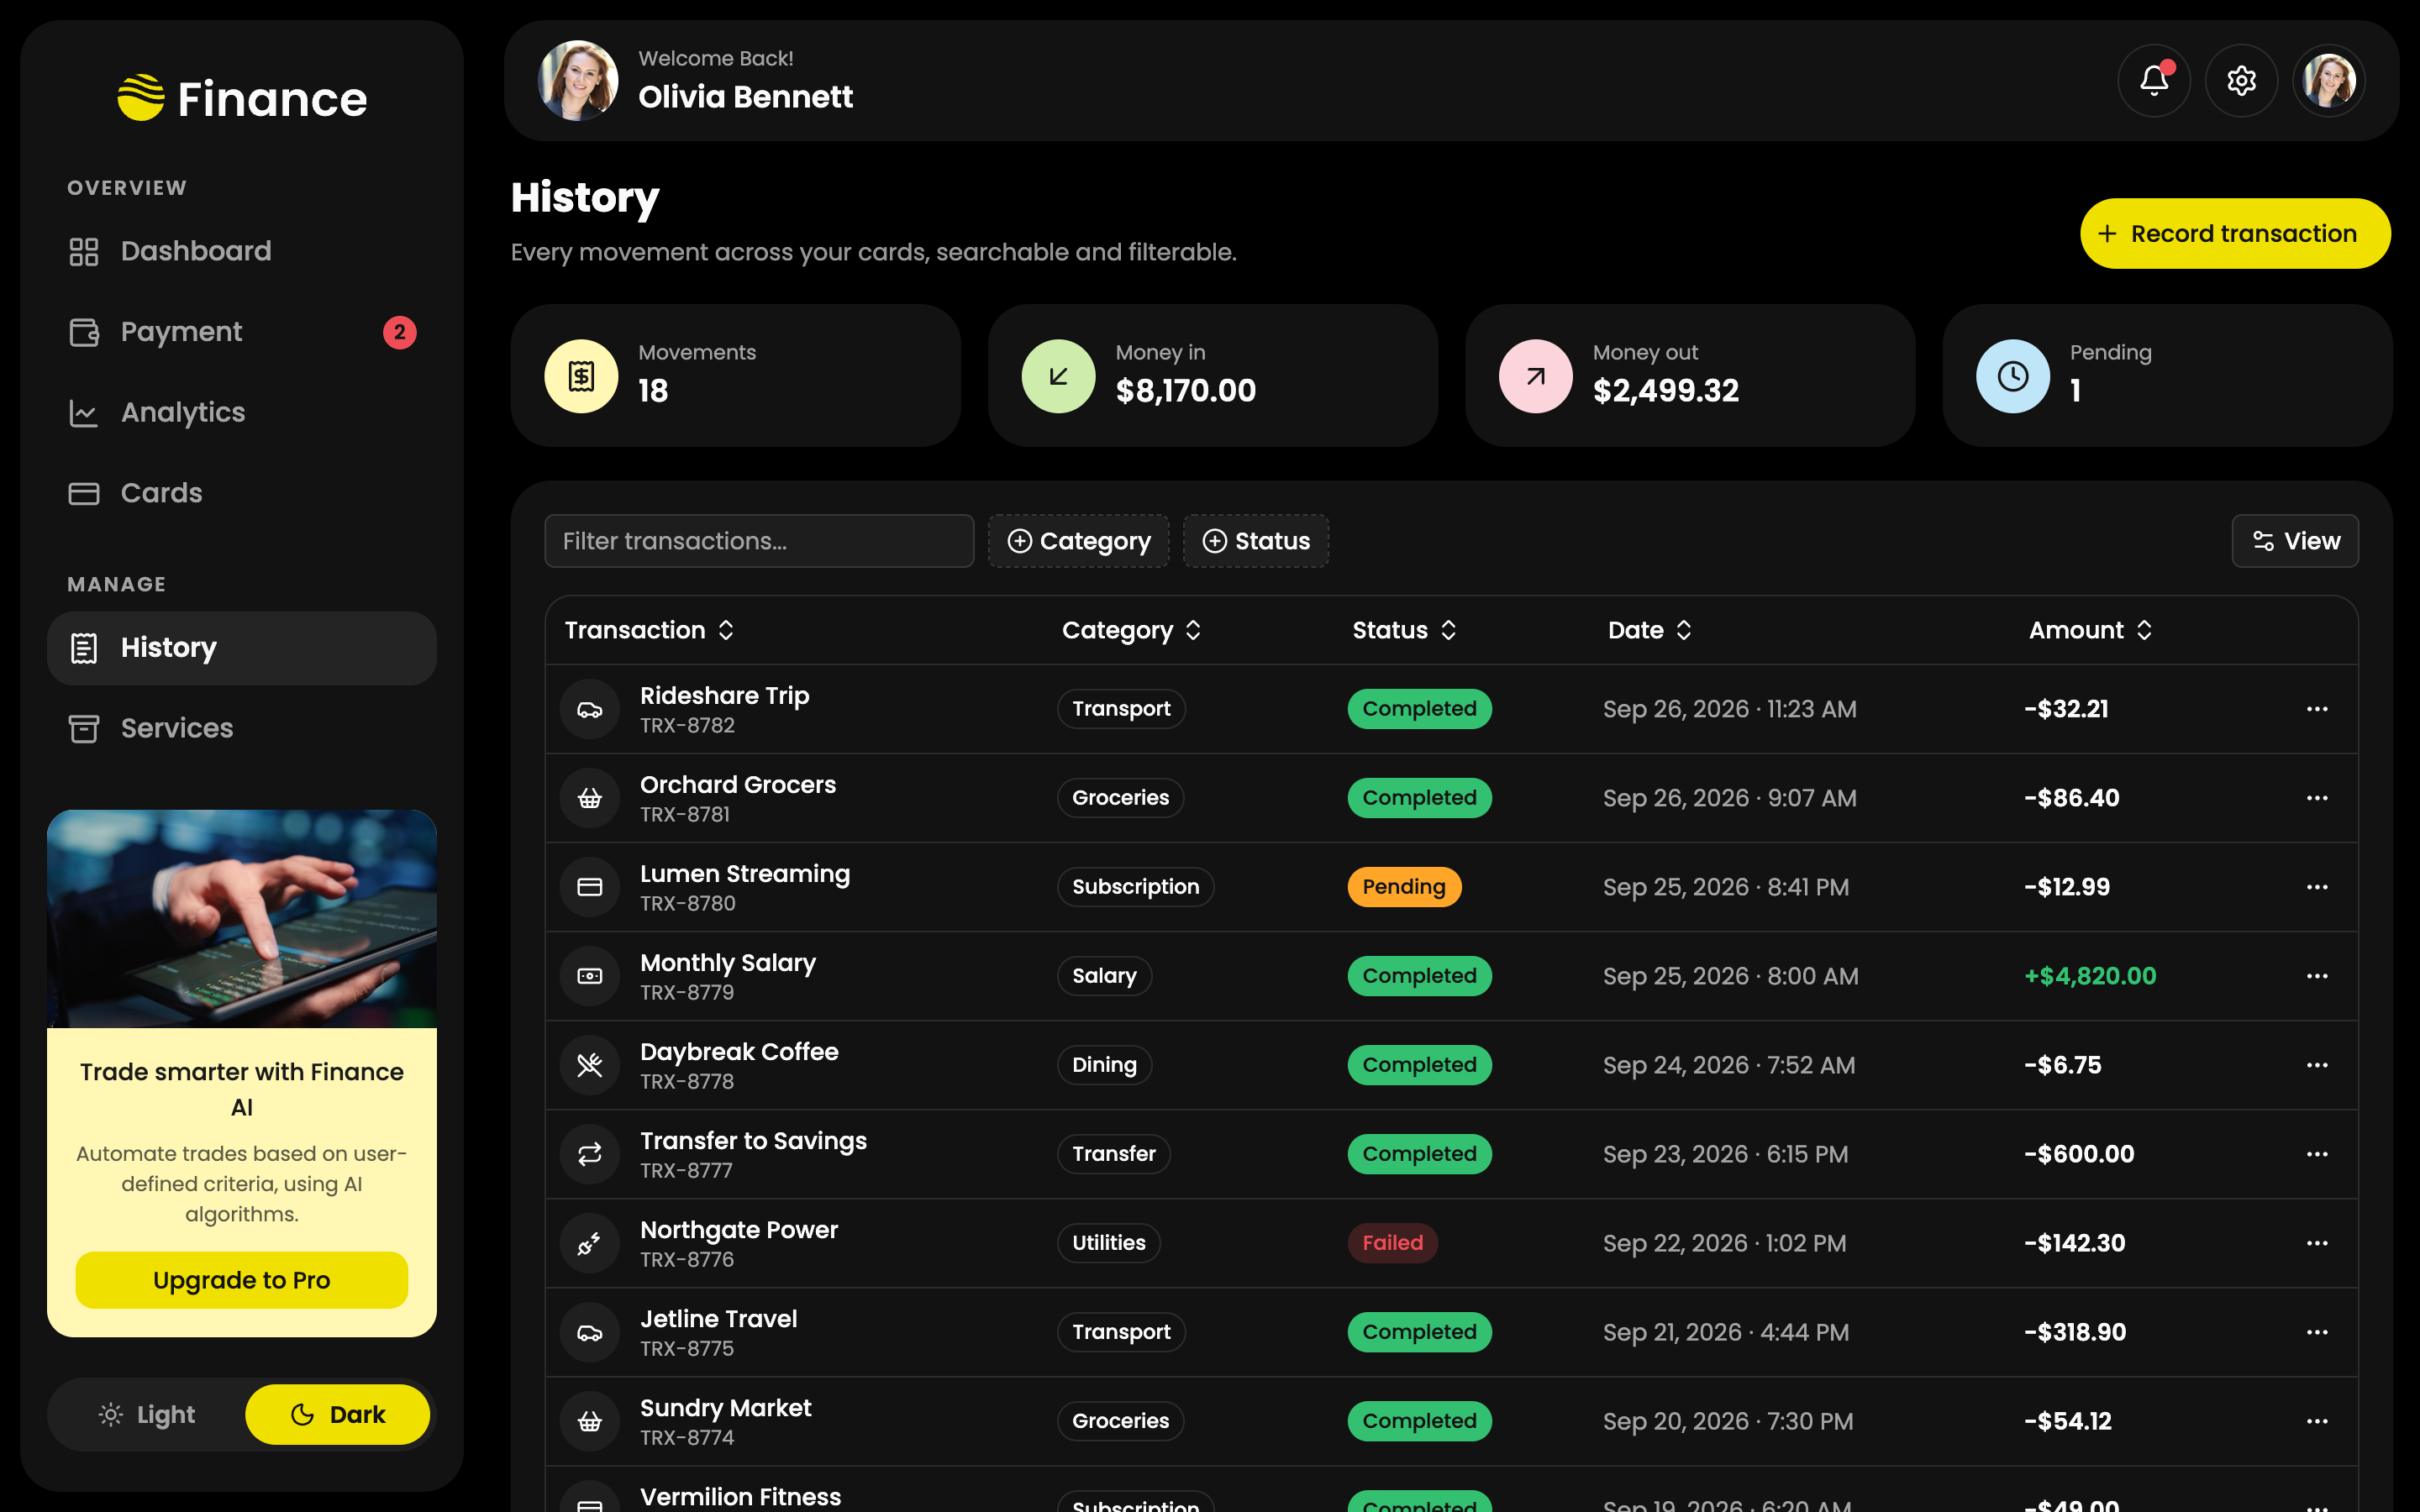
Task: Click the Monthly Salary banknote icon
Action: click(590, 976)
